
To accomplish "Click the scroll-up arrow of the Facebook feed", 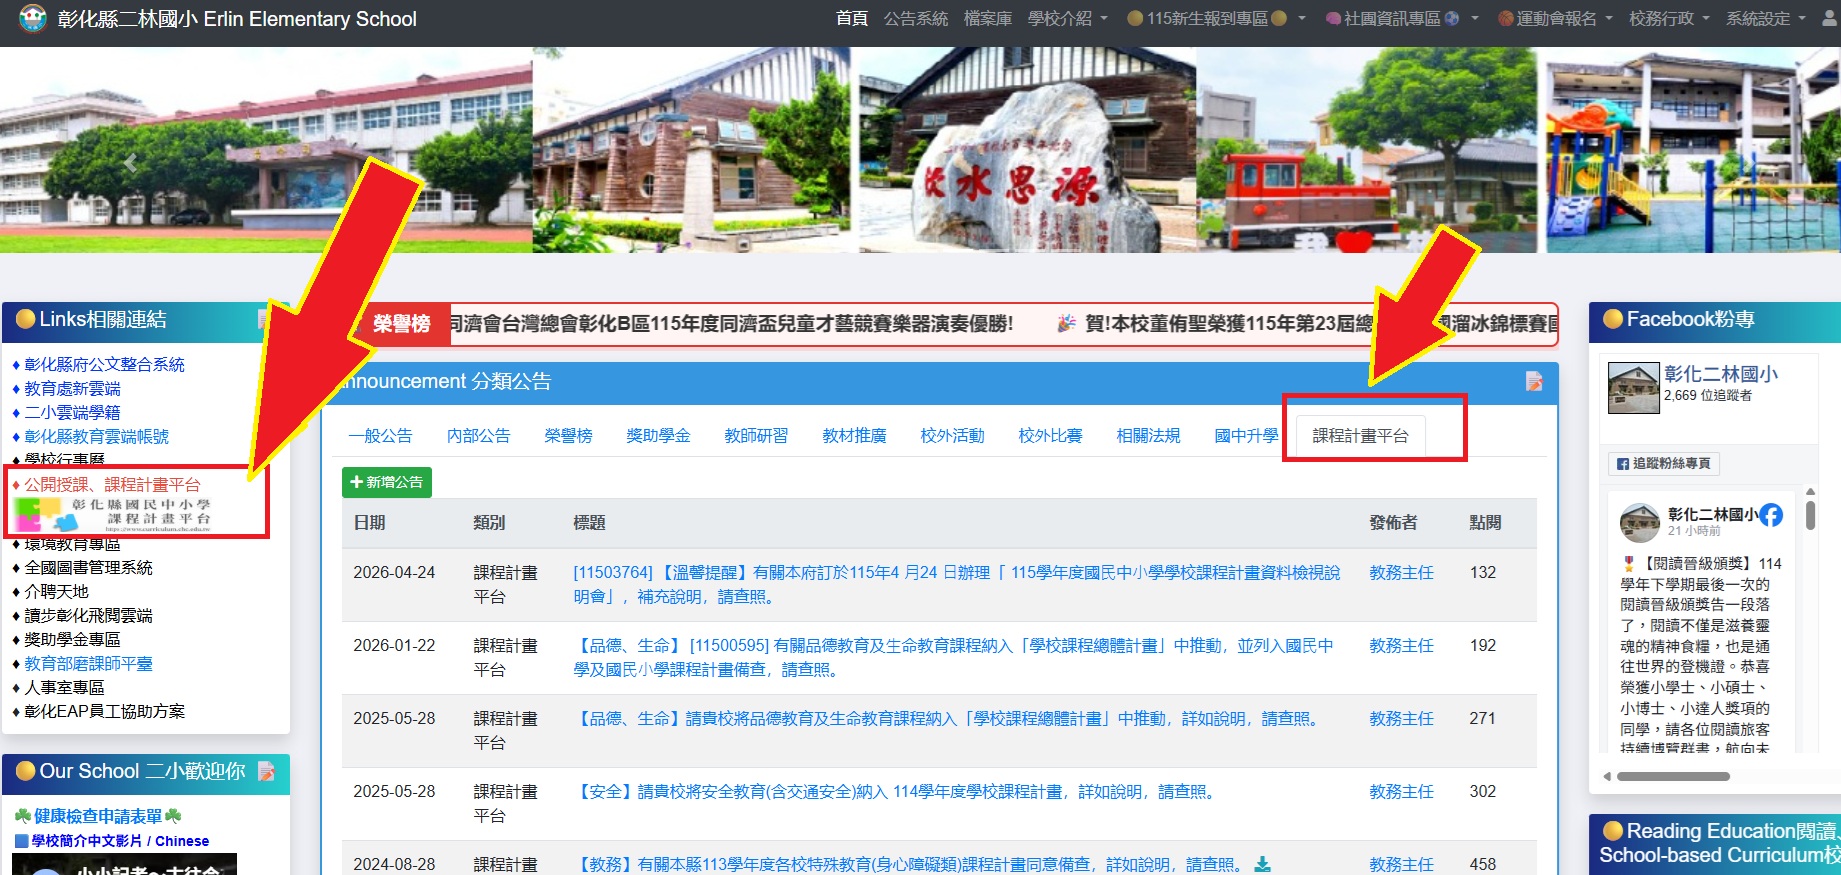I will (1810, 491).
